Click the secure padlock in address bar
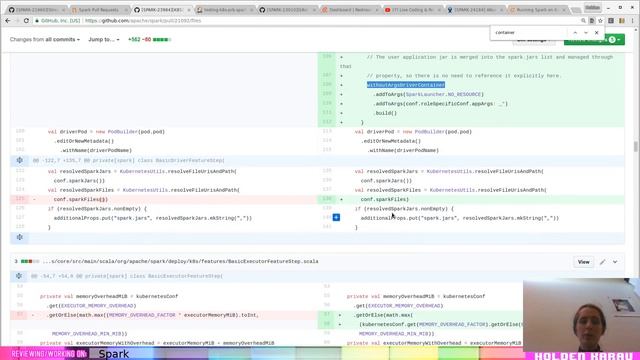This screenshot has width=640, height=360. pyautogui.click(x=37, y=20)
